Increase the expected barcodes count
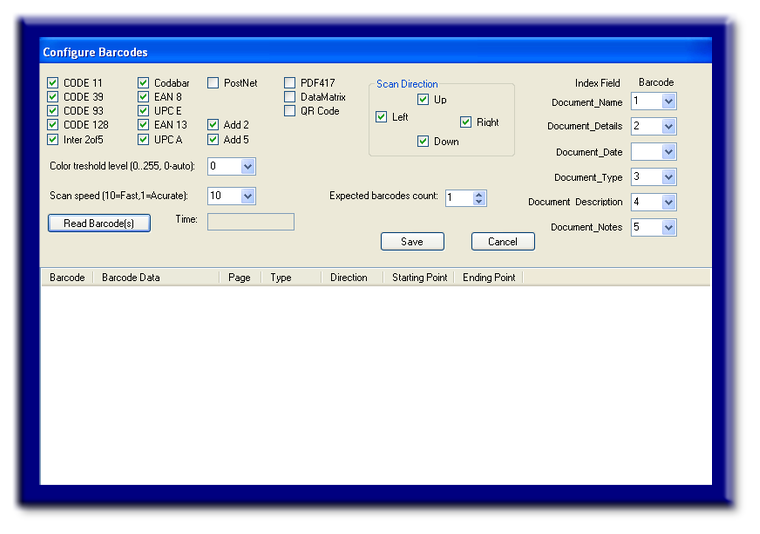This screenshot has width=760, height=534. (x=479, y=195)
